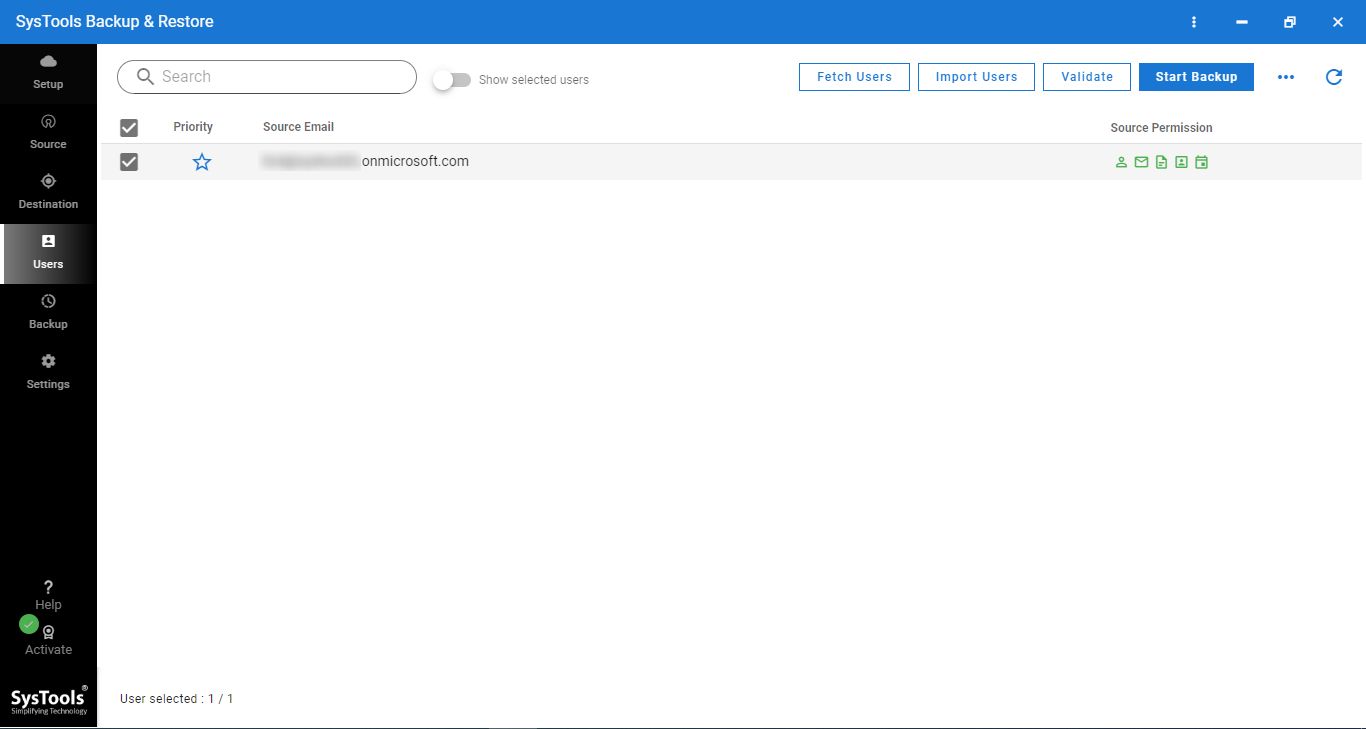Click Fetch Users button
Viewport: 1366px width, 729px height.
point(854,77)
